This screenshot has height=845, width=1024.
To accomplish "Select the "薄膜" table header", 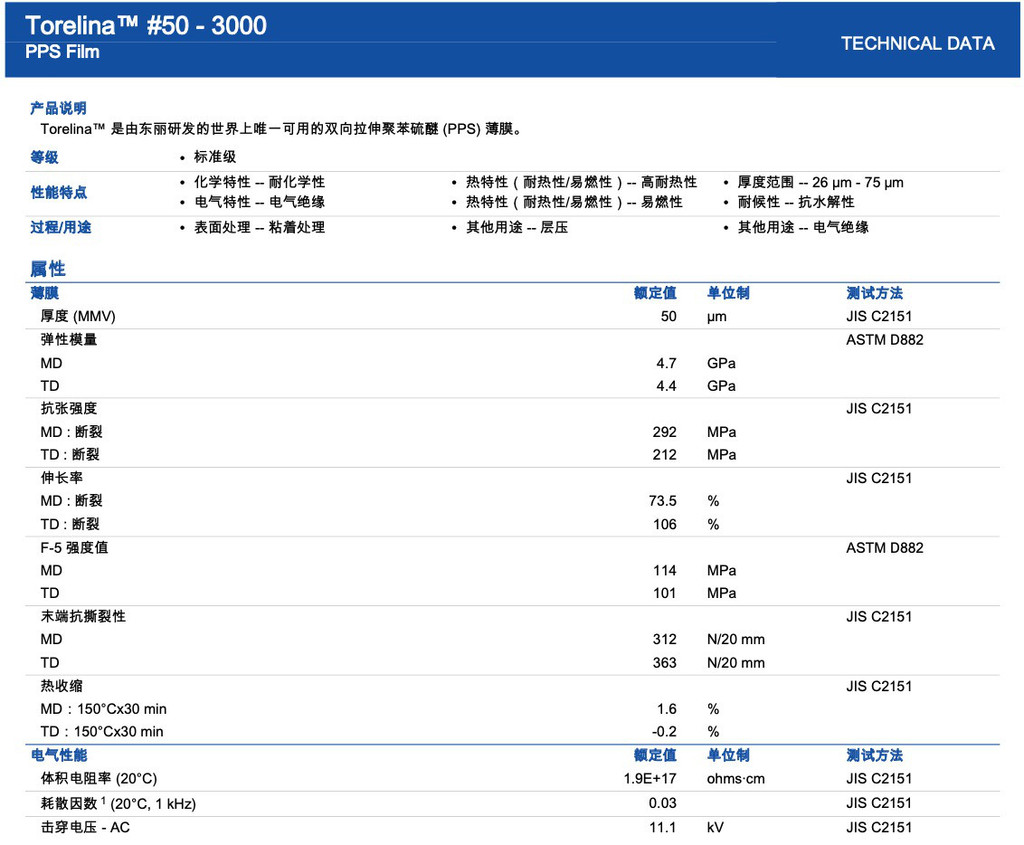I will click(x=44, y=293).
